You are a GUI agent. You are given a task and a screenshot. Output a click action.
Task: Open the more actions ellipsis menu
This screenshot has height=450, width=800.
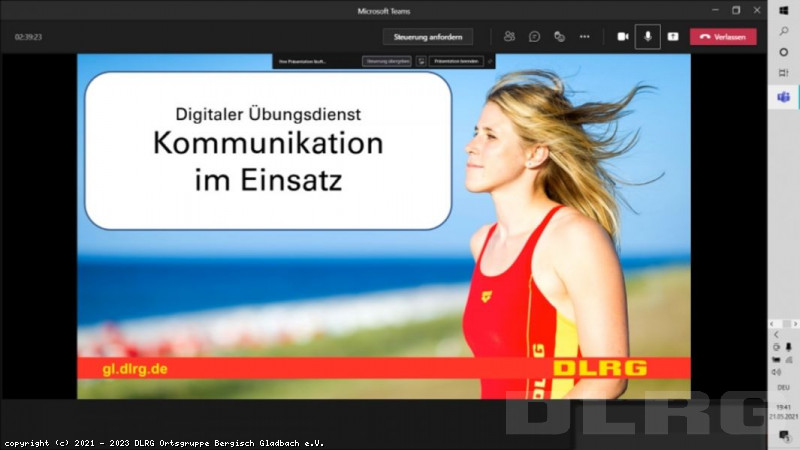pos(585,37)
